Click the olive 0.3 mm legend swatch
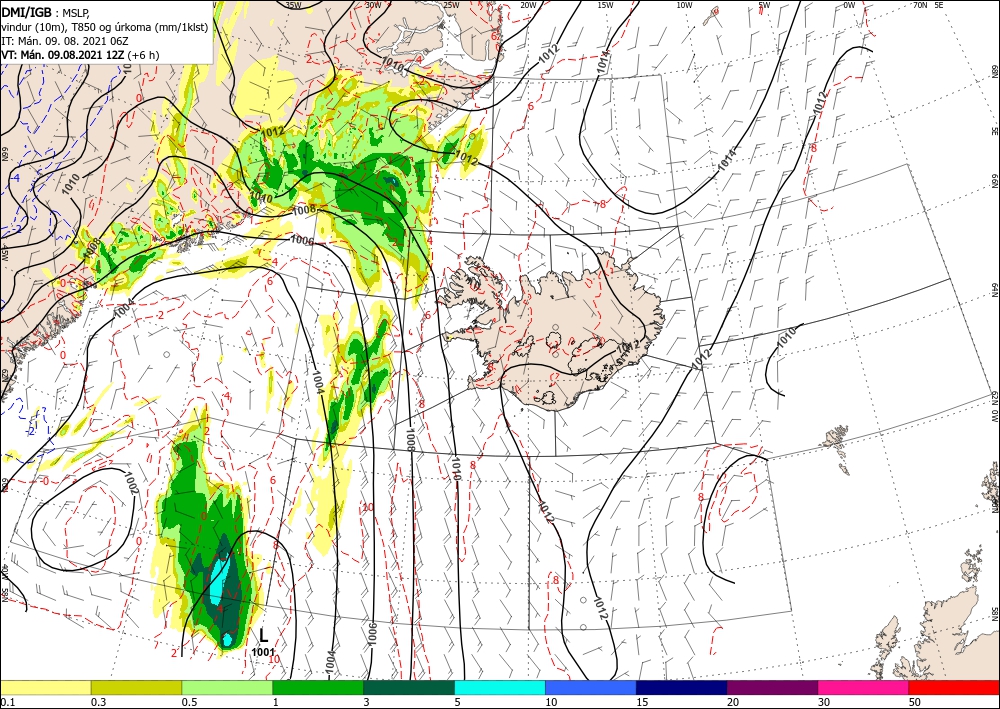Image resolution: width=1000 pixels, height=709 pixels. click(x=136, y=687)
